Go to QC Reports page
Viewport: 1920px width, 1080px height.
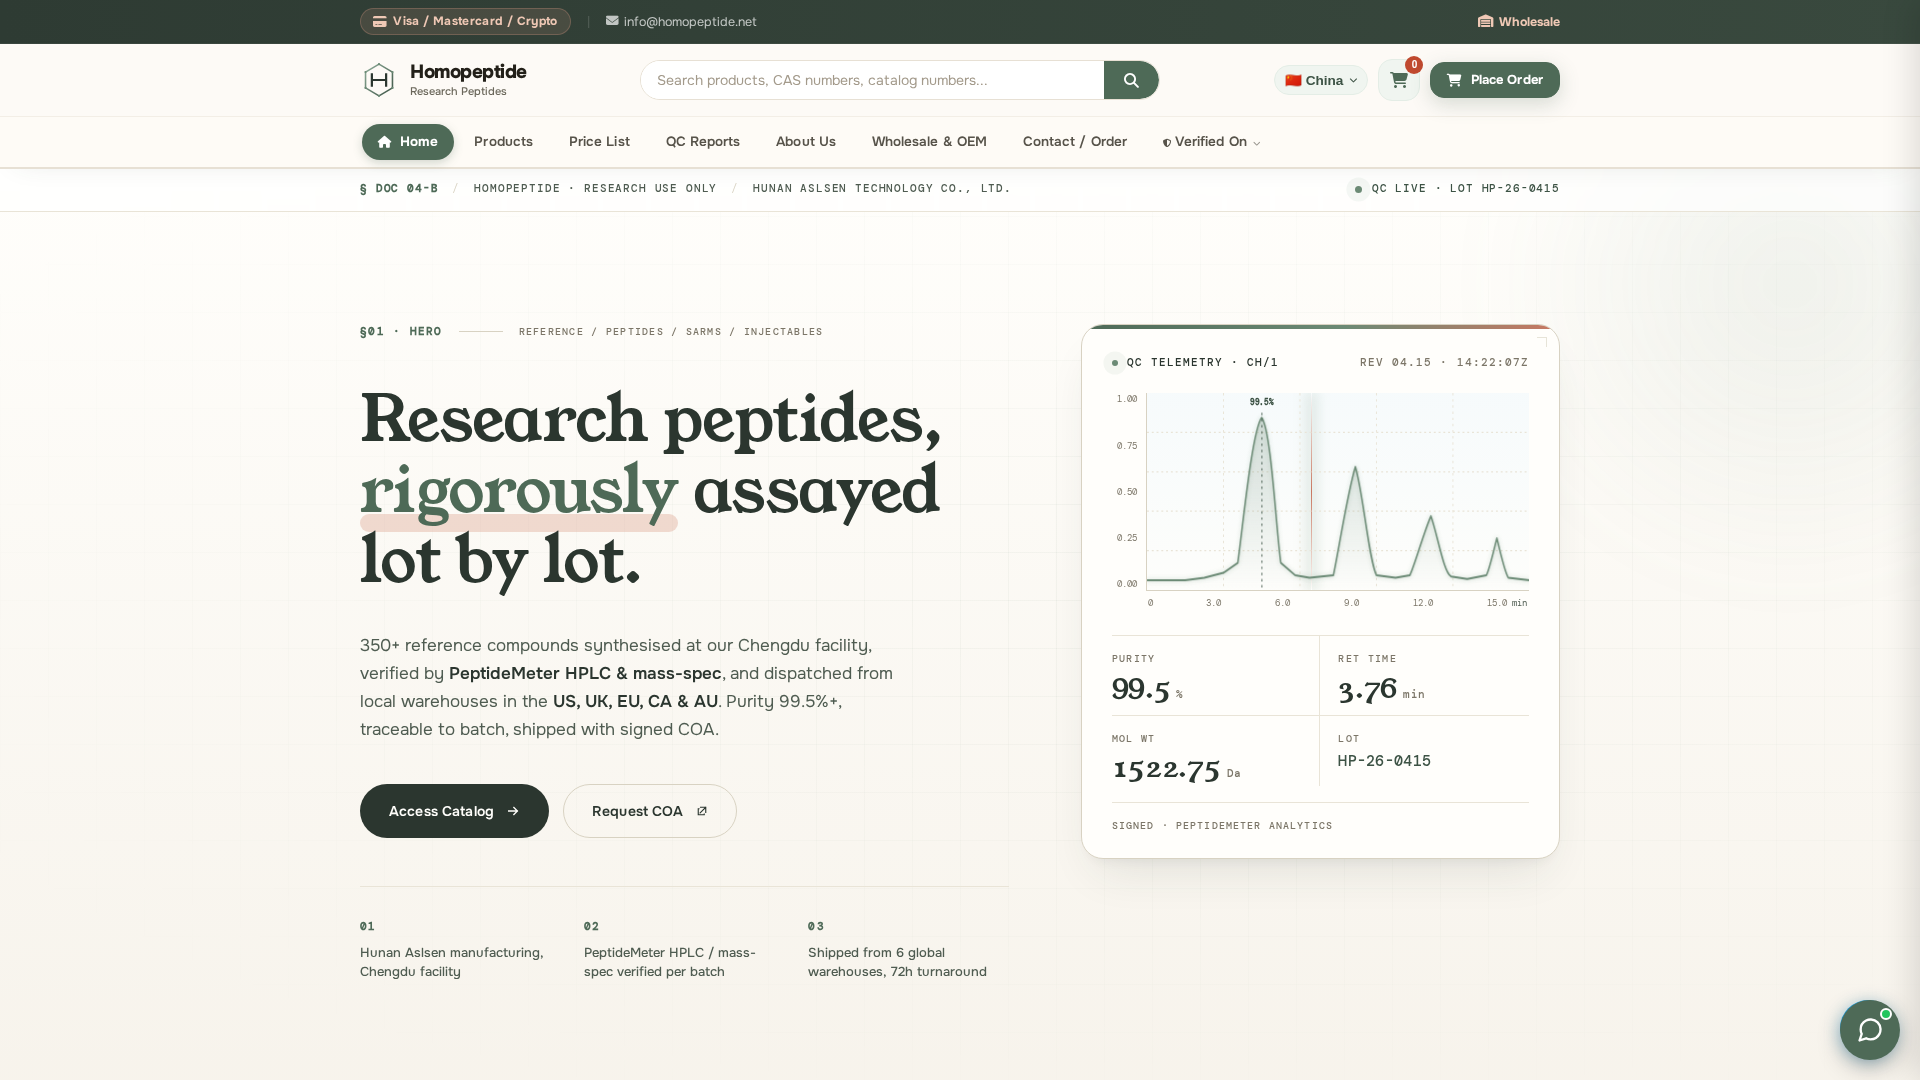703,142
